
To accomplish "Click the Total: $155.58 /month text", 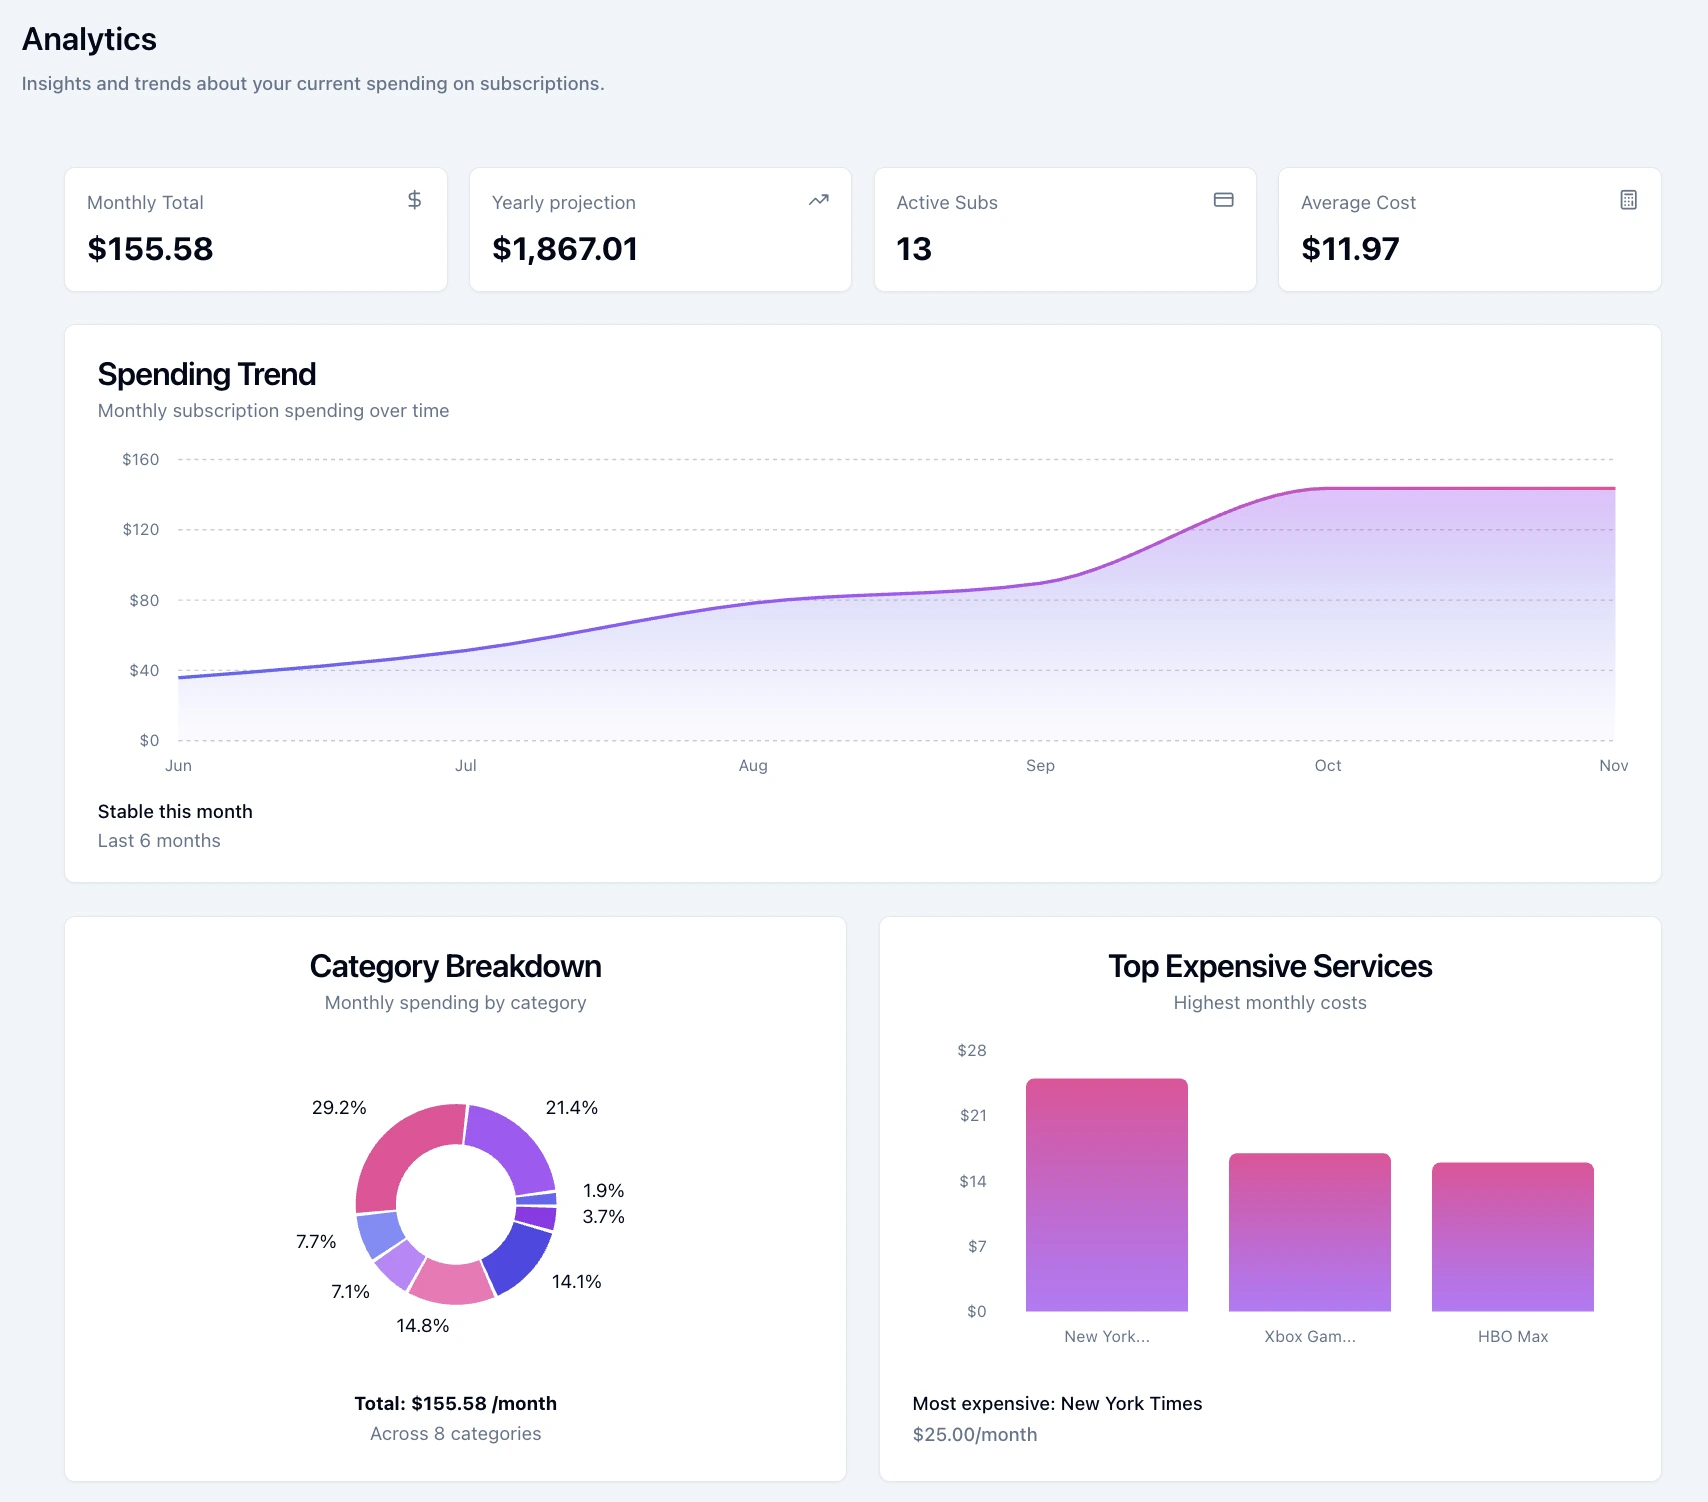I will [455, 1403].
